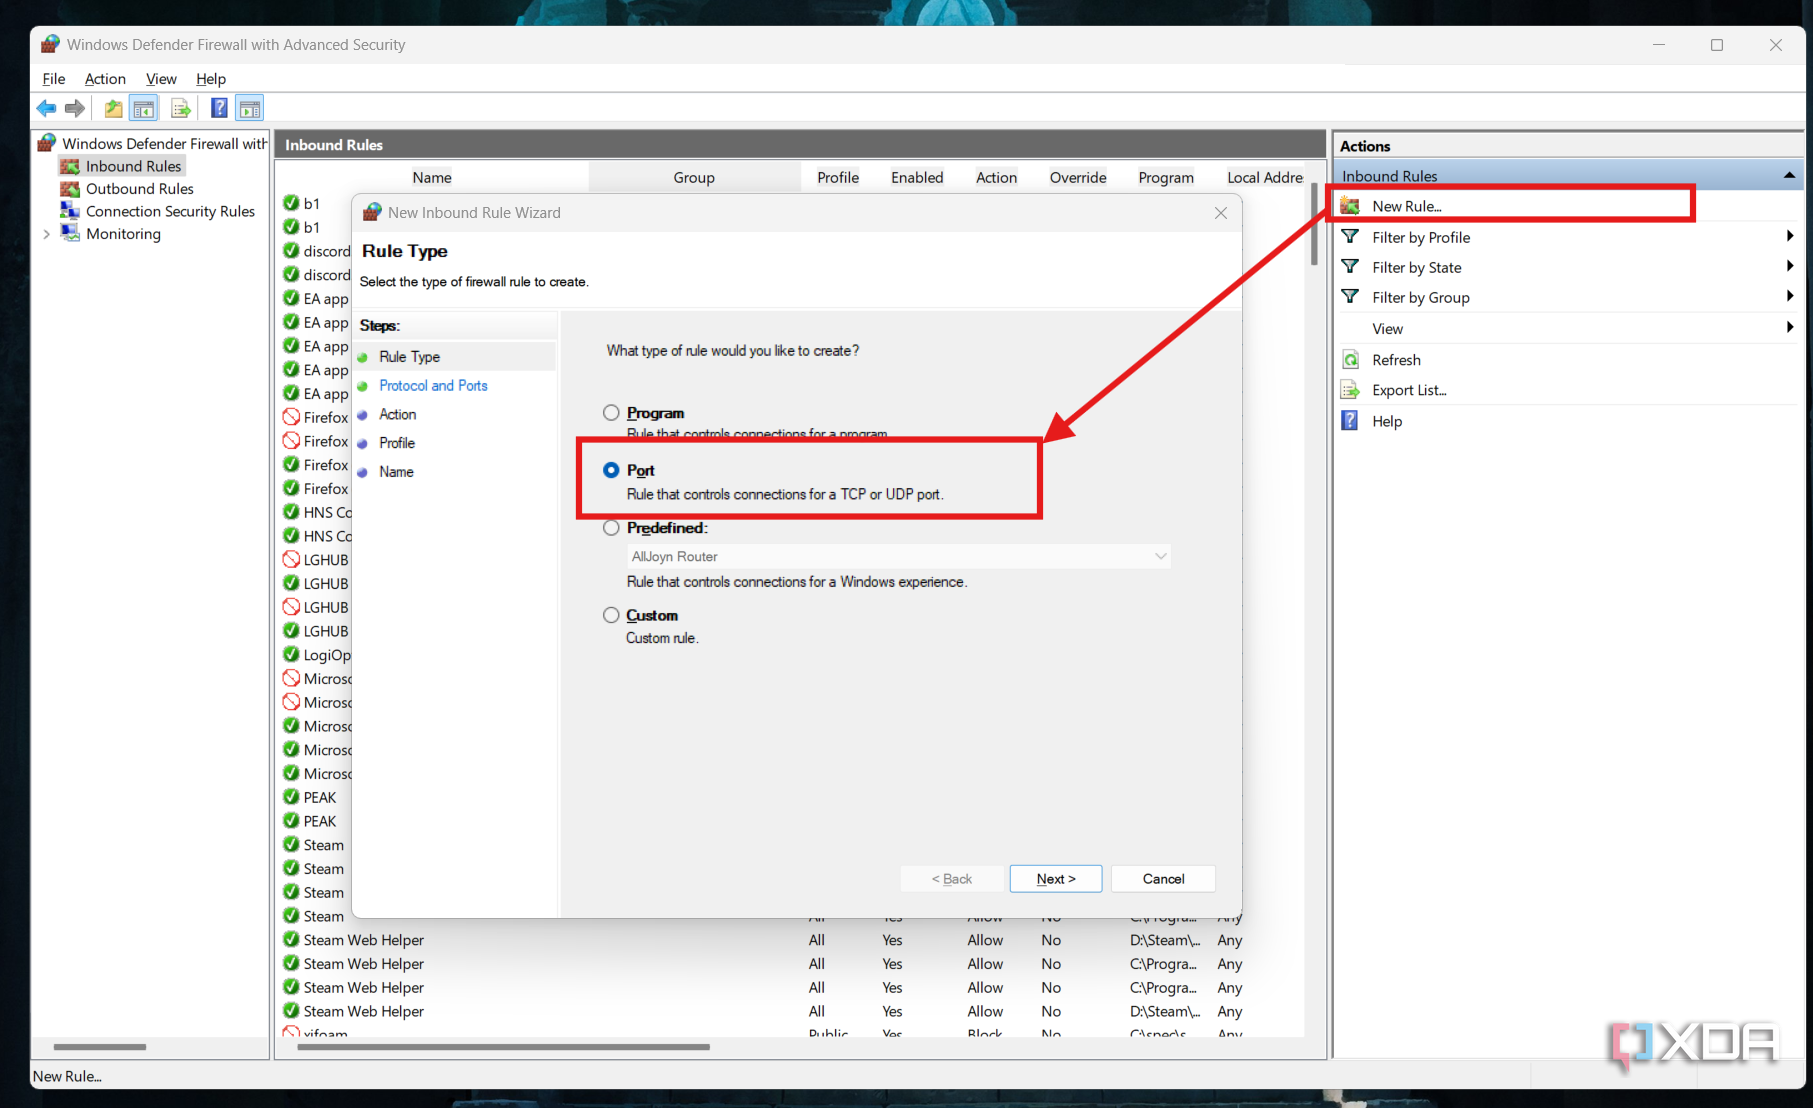The image size is (1813, 1108).
Task: Click the Up one level folder icon
Action: (114, 108)
